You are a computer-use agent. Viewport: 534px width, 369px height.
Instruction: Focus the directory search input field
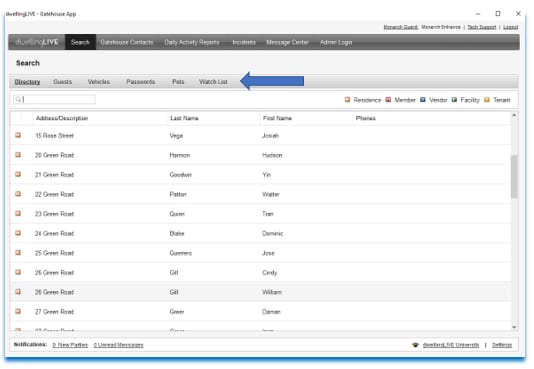pyautogui.click(x=54, y=99)
